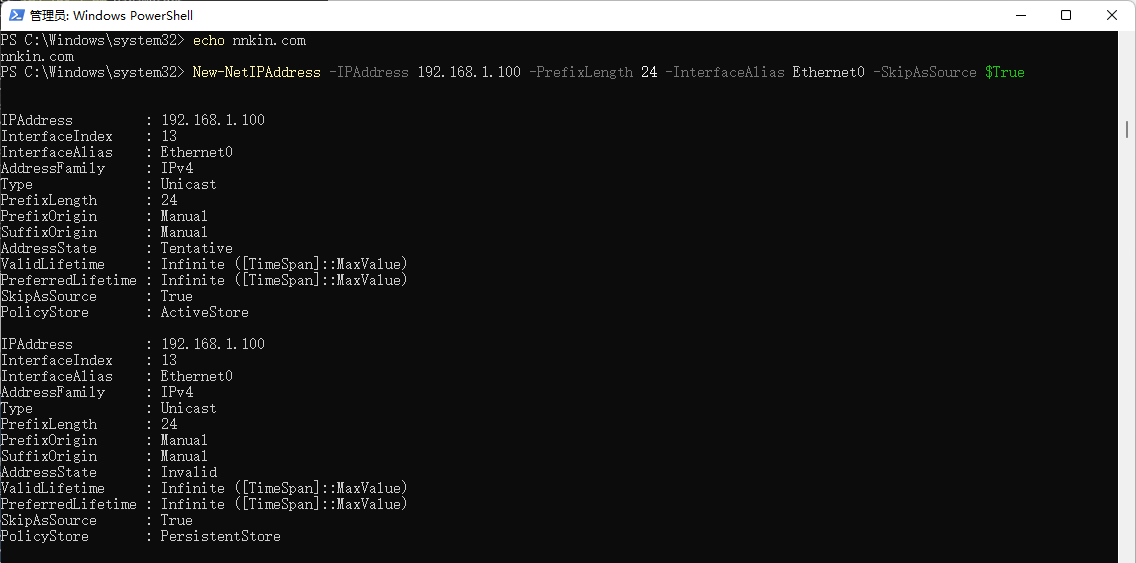
Task: Close the PowerShell window
Action: (x=1112, y=15)
